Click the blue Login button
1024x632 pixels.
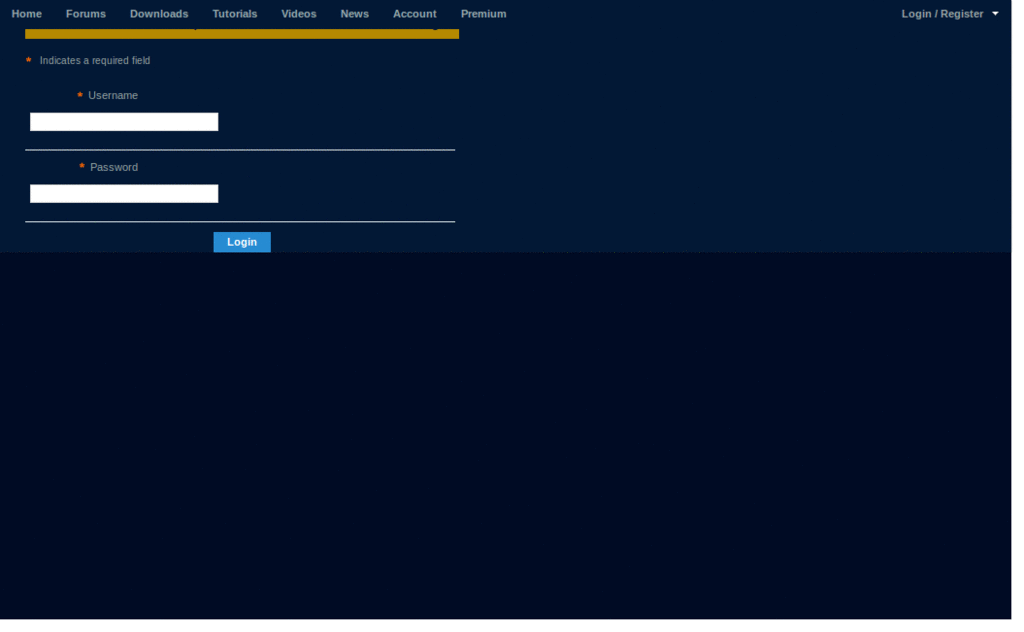[242, 242]
